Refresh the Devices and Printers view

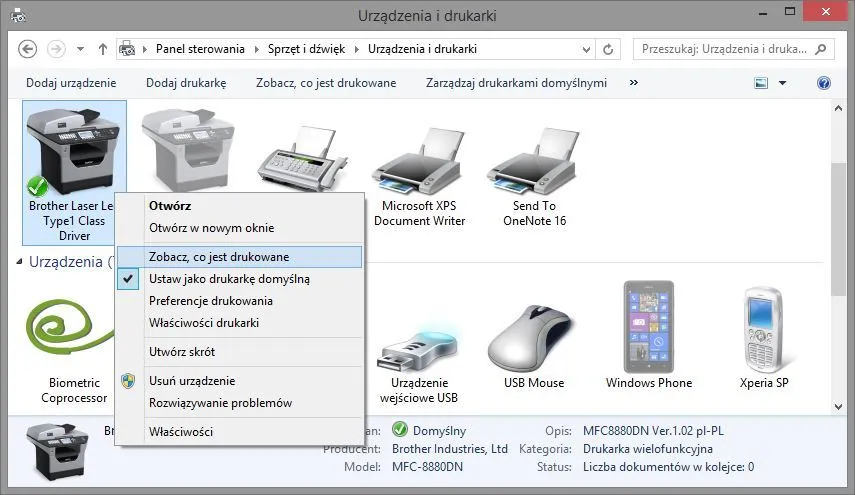click(x=608, y=50)
